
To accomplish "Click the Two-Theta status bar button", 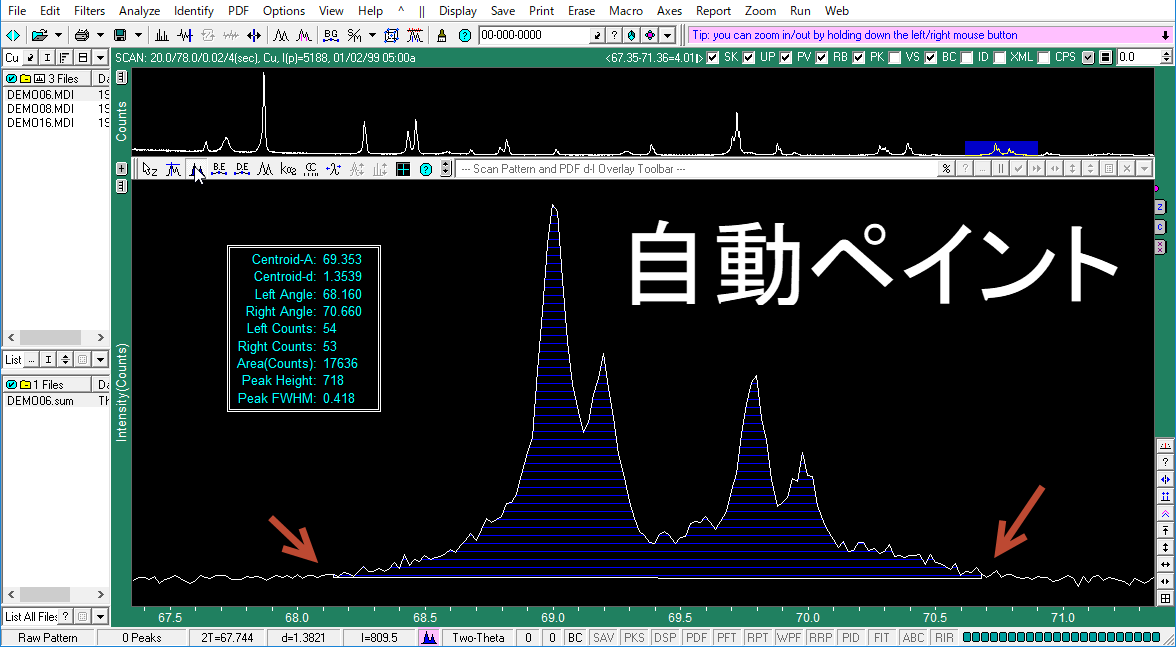I will 478,638.
